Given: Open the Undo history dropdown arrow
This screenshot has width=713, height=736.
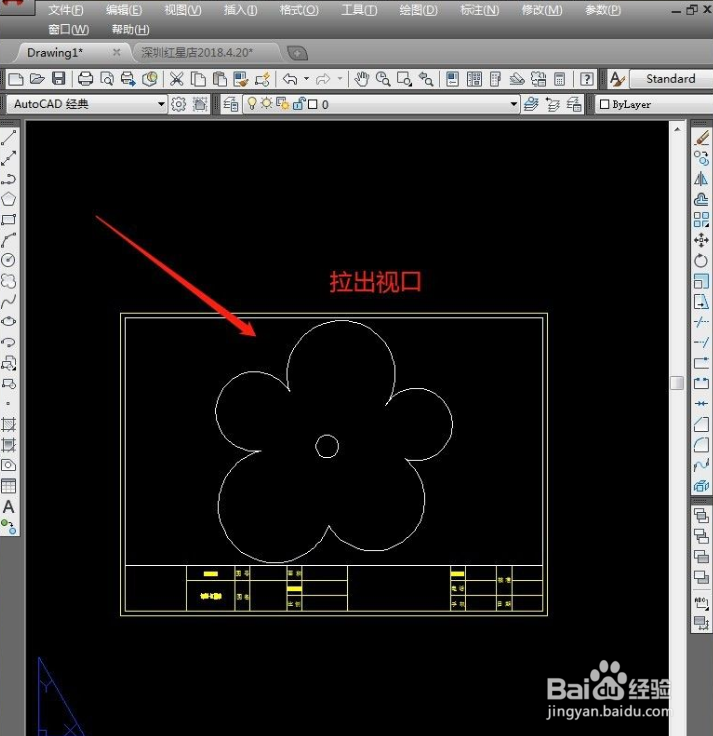Looking at the screenshot, I should (307, 79).
